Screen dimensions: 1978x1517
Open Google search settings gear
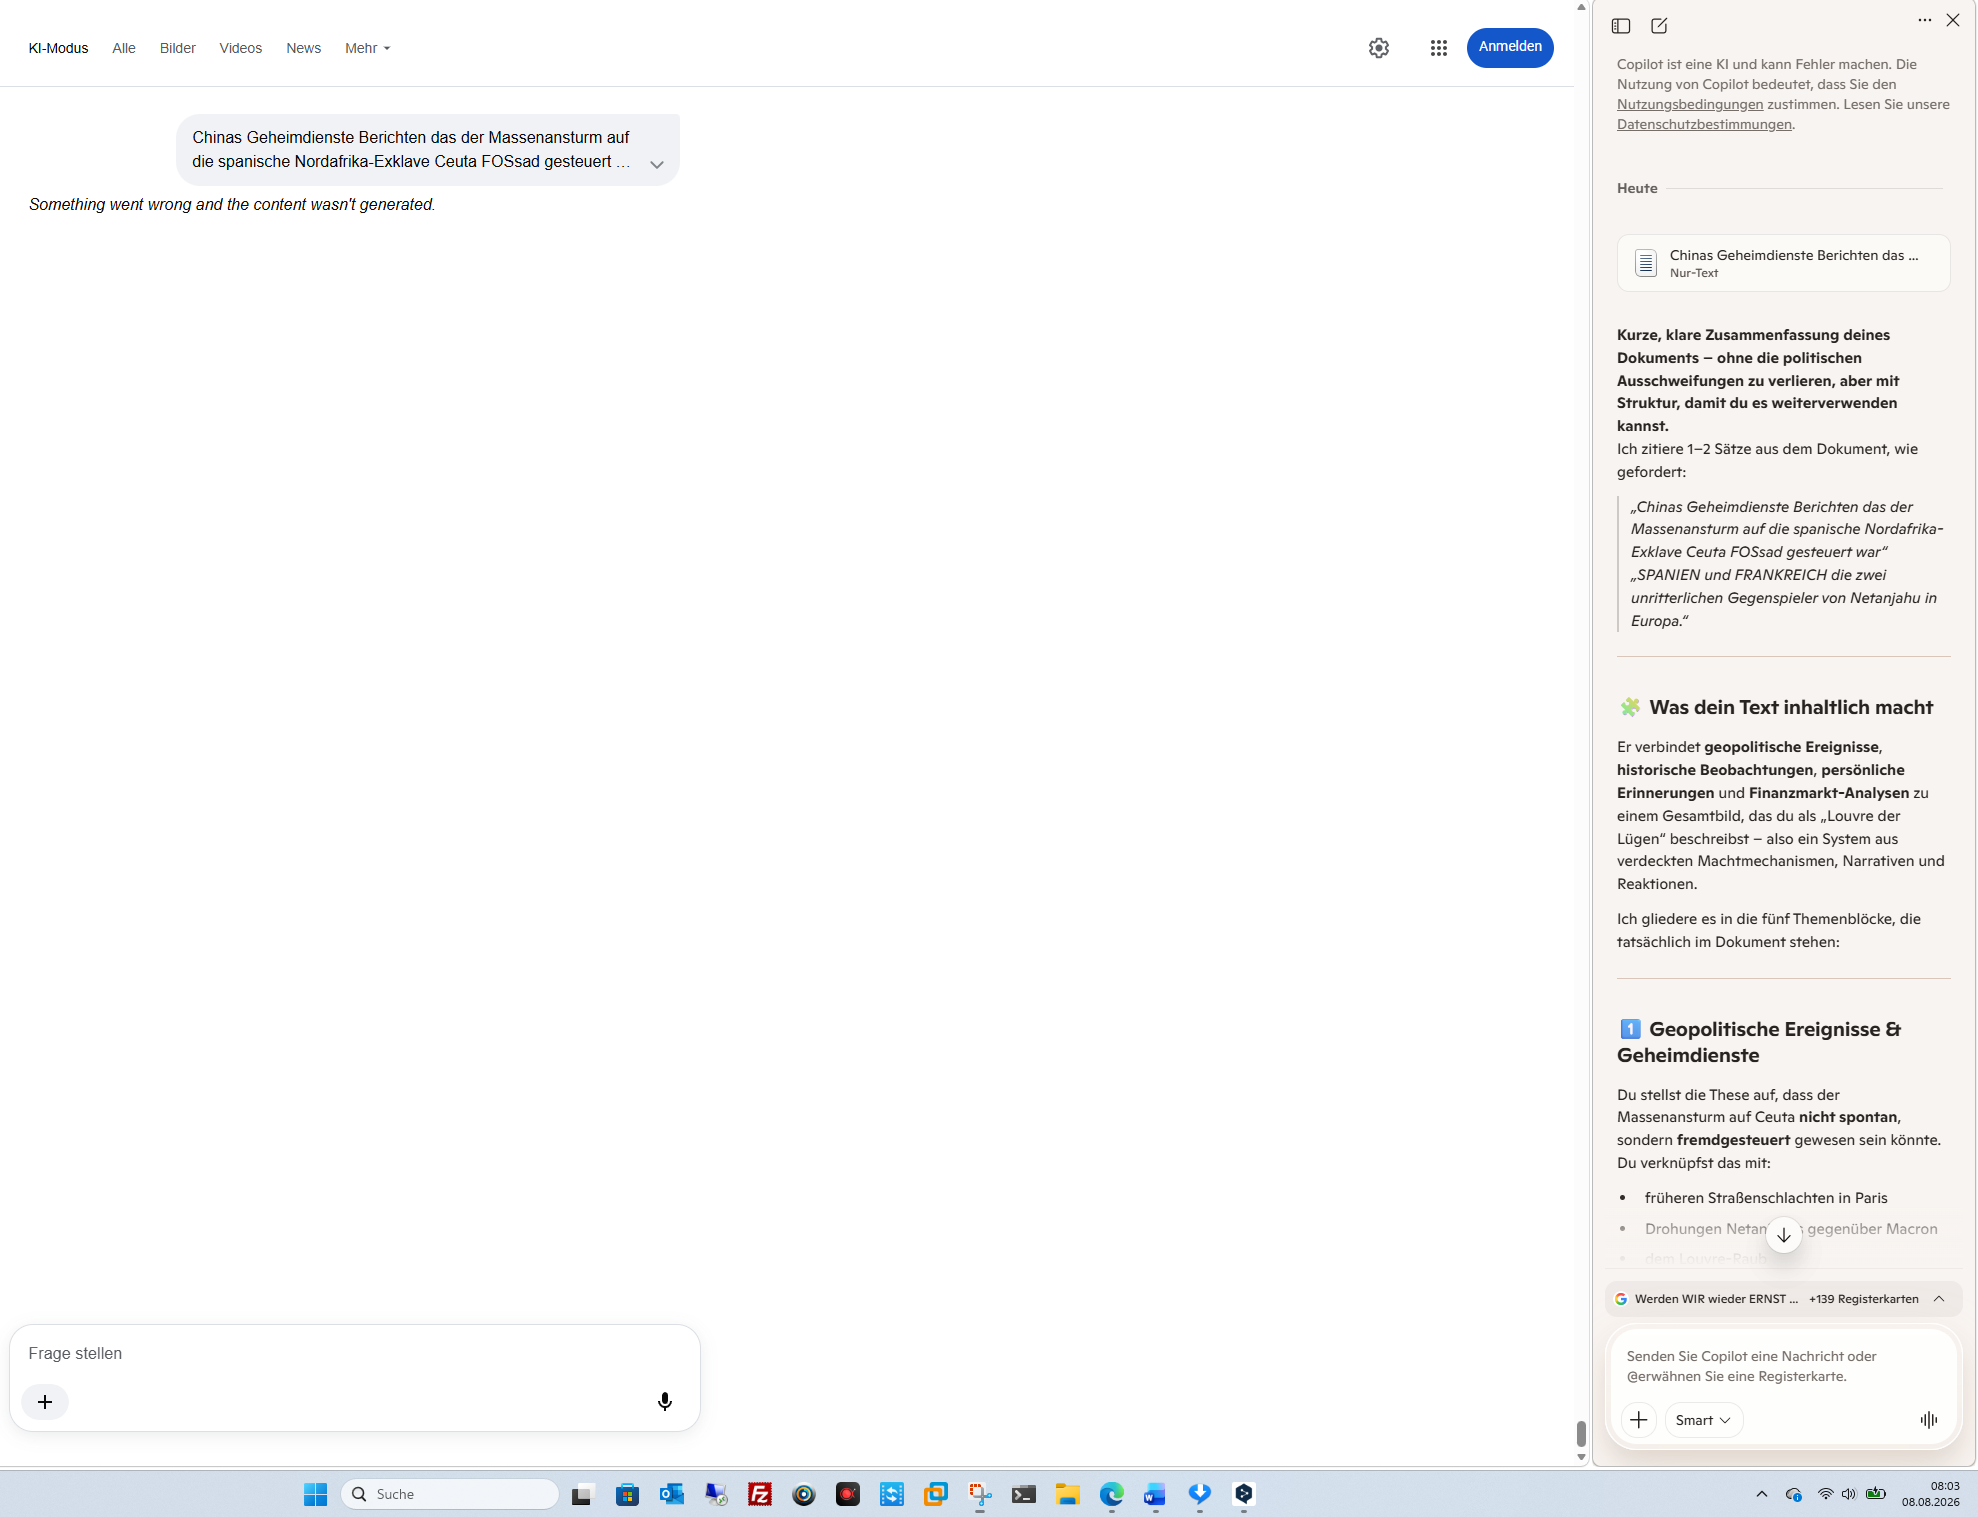pyautogui.click(x=1379, y=48)
